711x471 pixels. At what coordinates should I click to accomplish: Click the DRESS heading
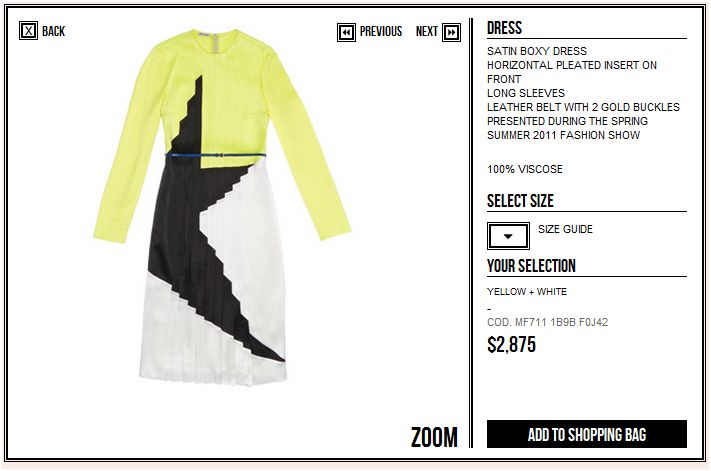[504, 28]
